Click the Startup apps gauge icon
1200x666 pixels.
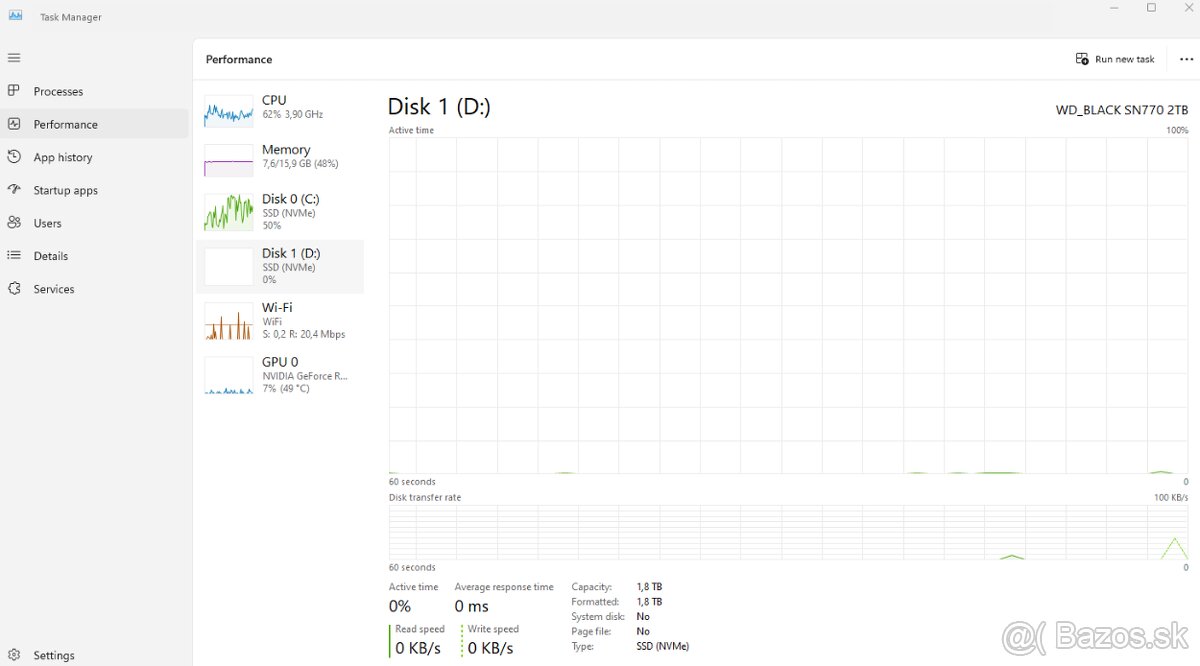tap(14, 190)
